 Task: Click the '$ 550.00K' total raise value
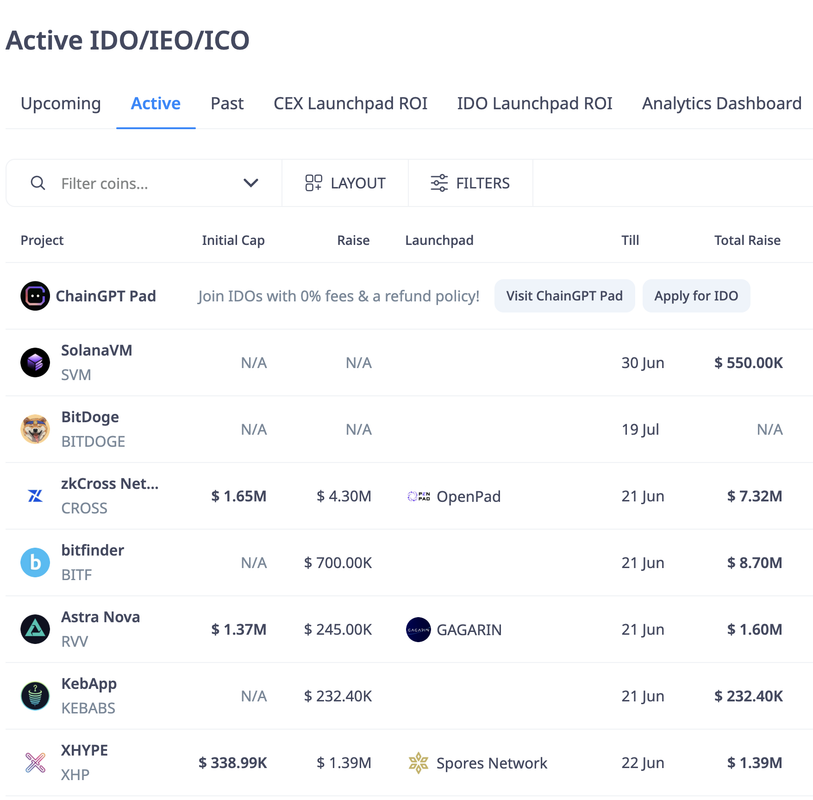(x=748, y=363)
